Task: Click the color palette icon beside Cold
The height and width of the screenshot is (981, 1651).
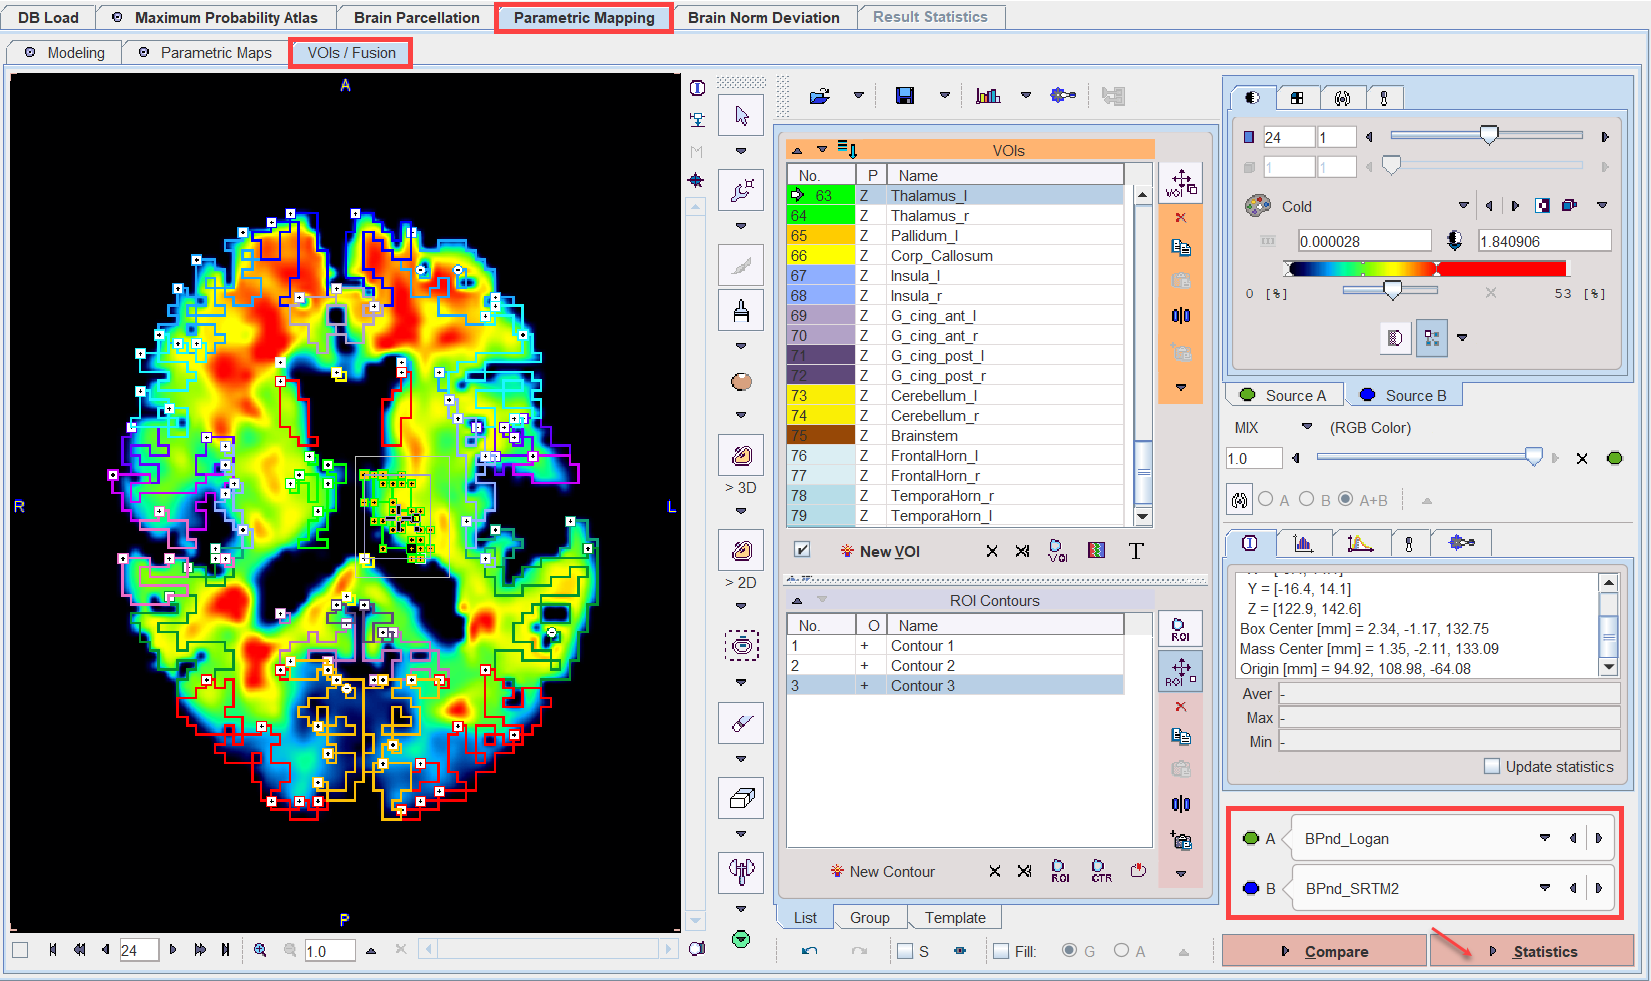Action: point(1258,206)
